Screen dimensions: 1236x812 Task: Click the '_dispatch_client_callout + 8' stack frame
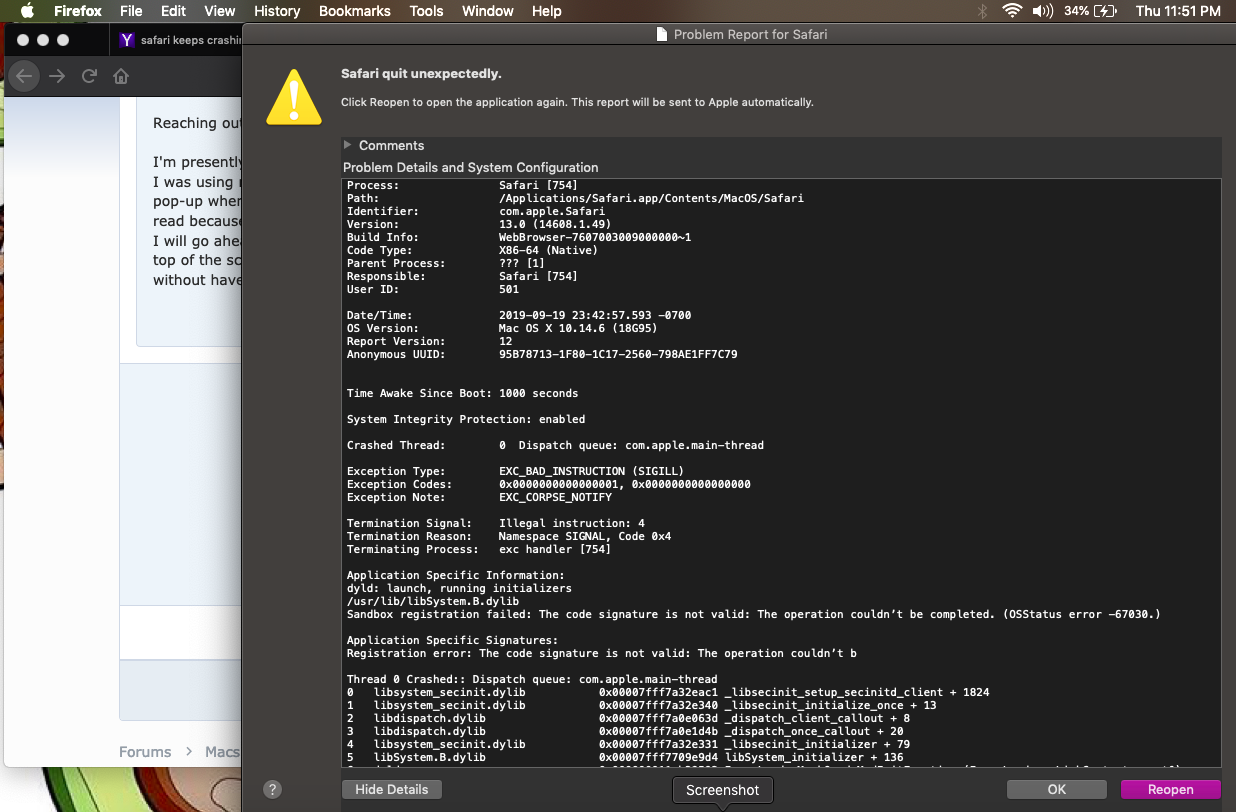[x=628, y=718]
